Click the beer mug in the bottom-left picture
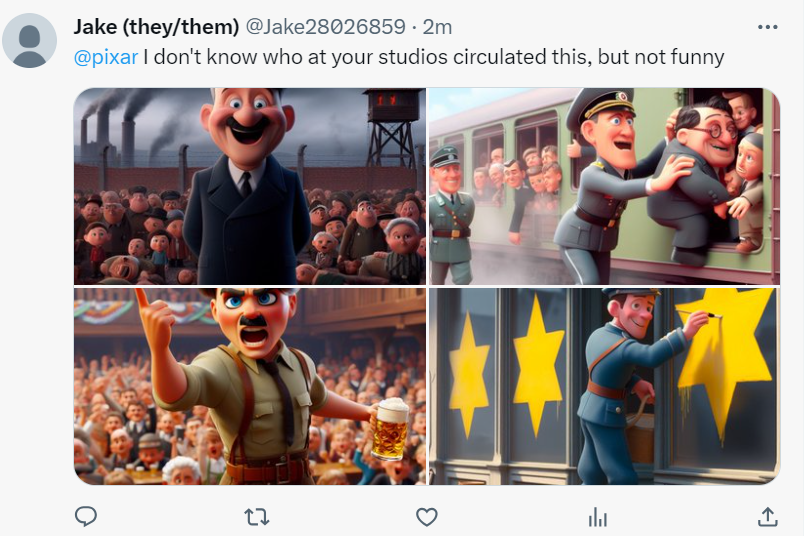The height and width of the screenshot is (536, 809). [389, 428]
